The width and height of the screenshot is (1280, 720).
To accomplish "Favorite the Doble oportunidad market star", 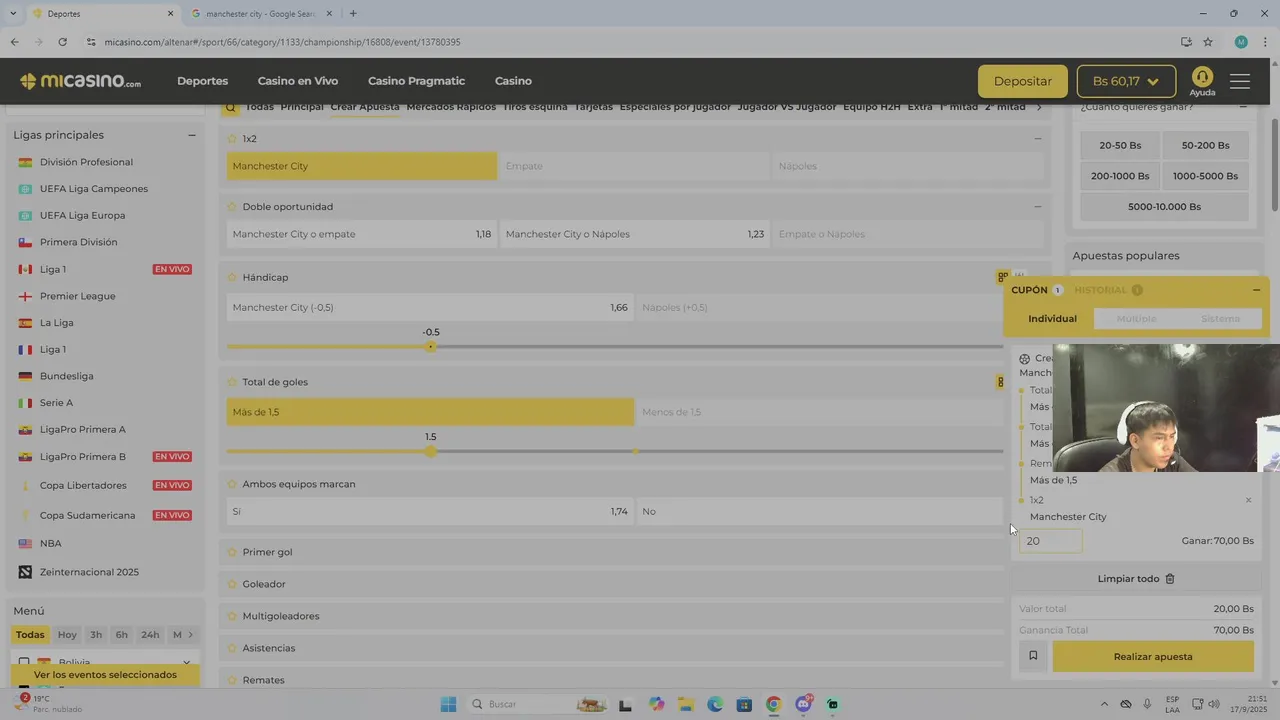I will point(232,207).
